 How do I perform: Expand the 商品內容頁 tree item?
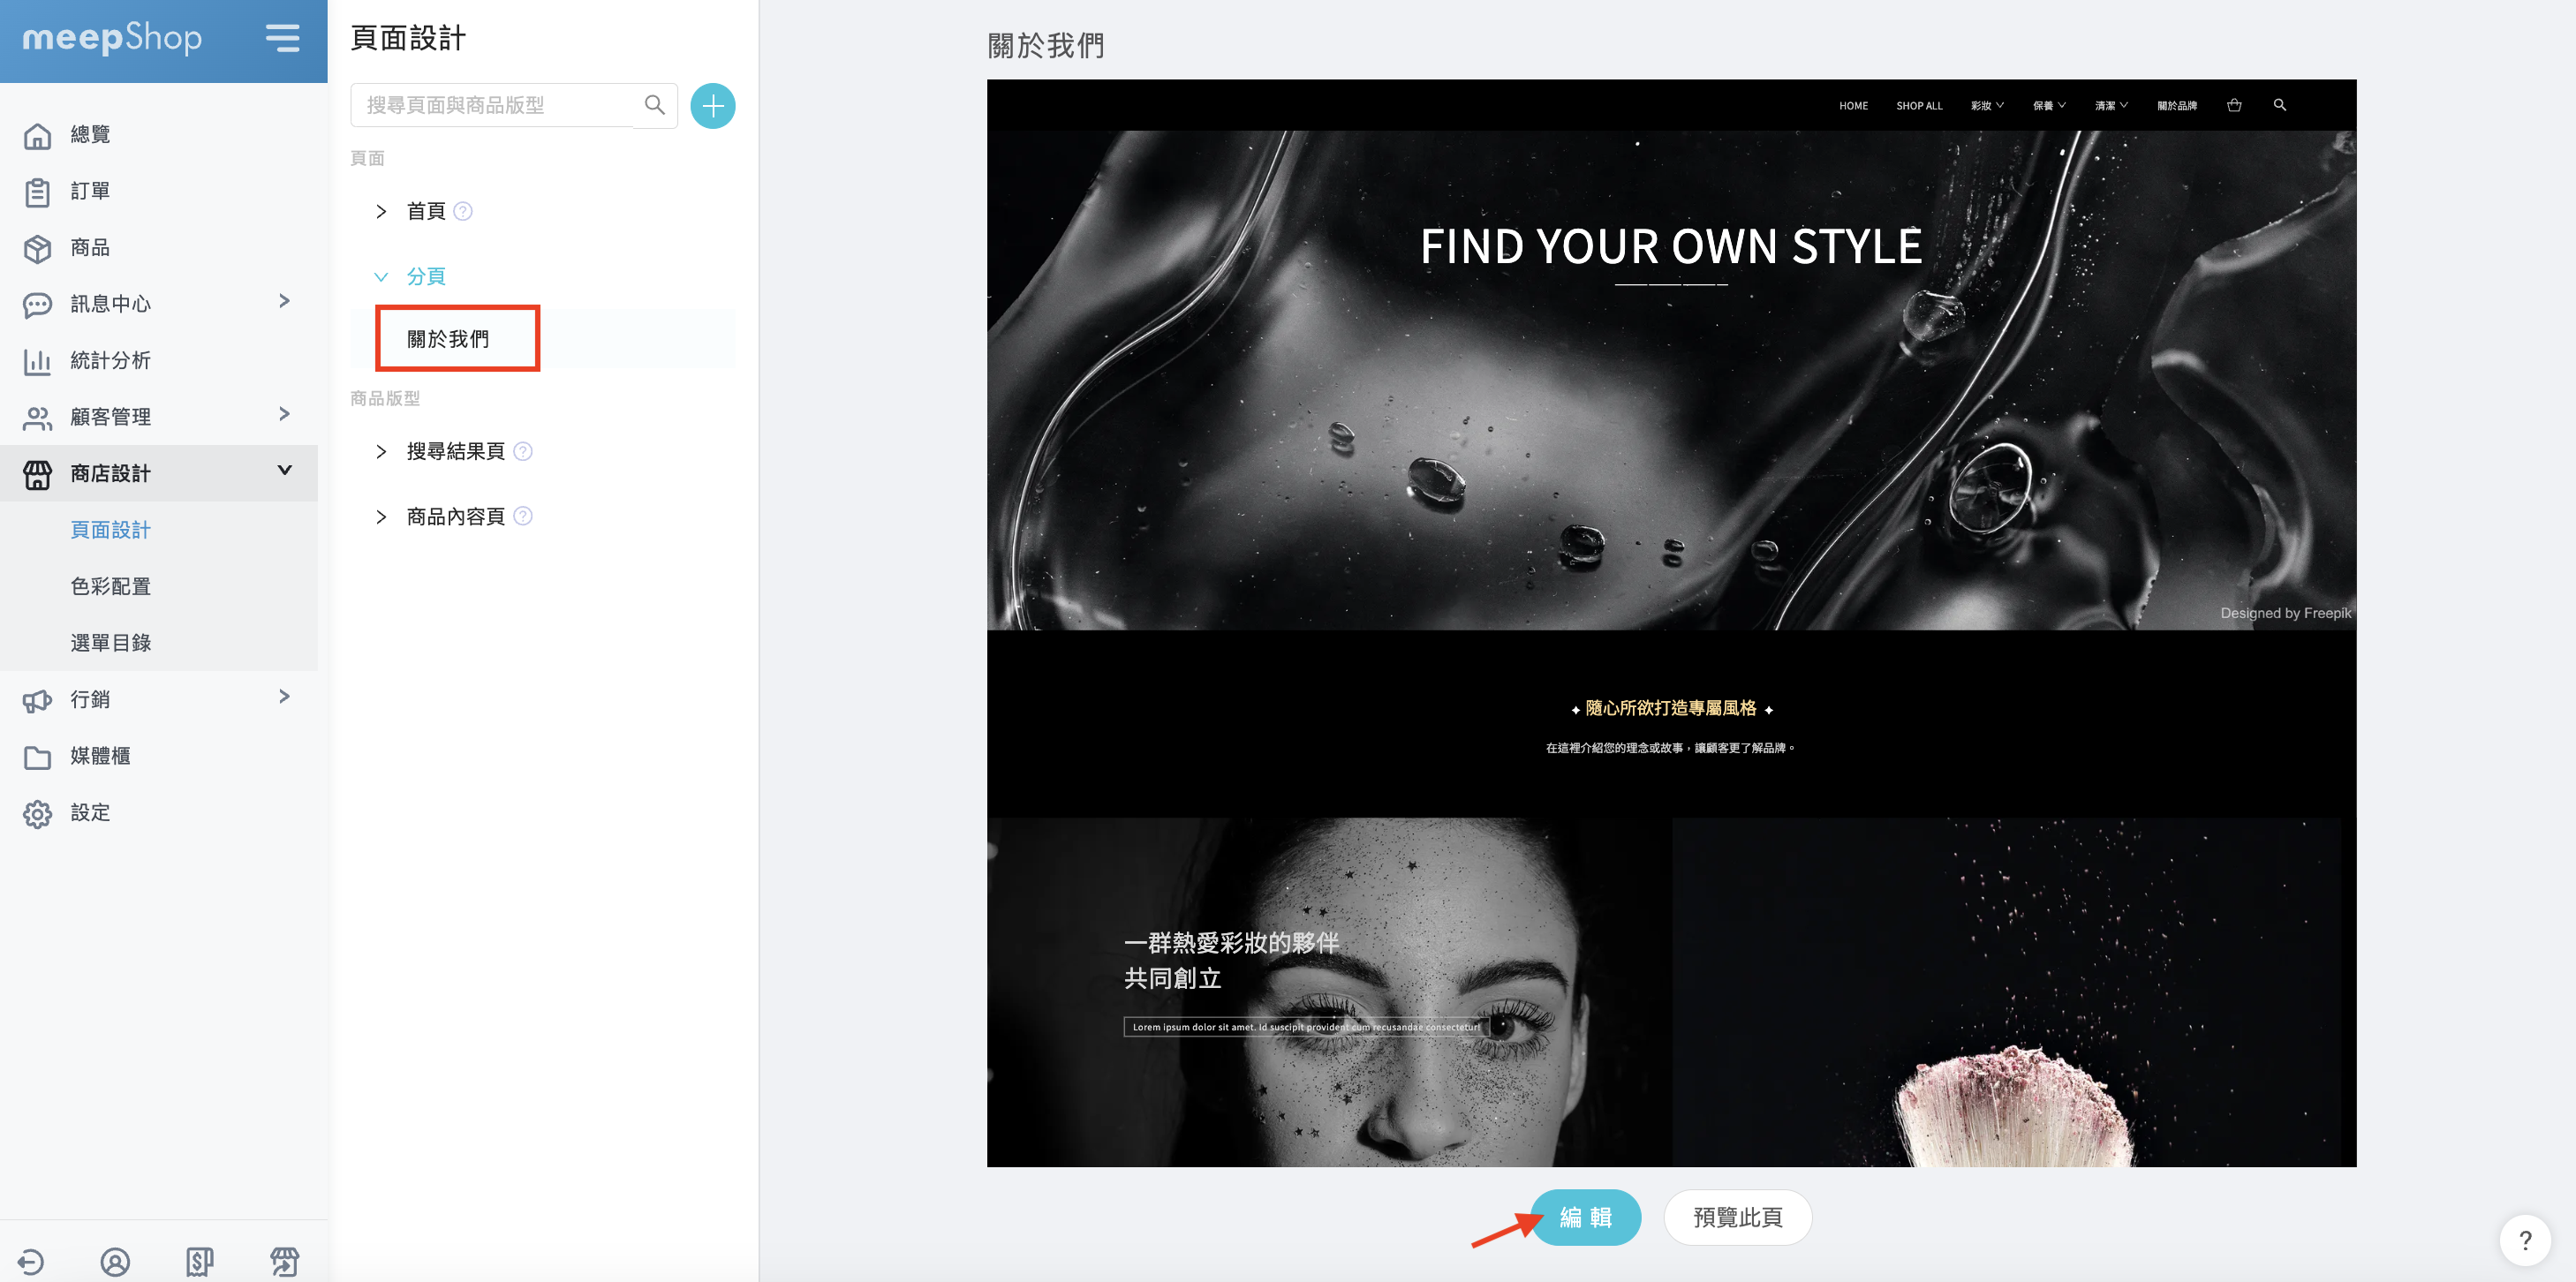[381, 517]
